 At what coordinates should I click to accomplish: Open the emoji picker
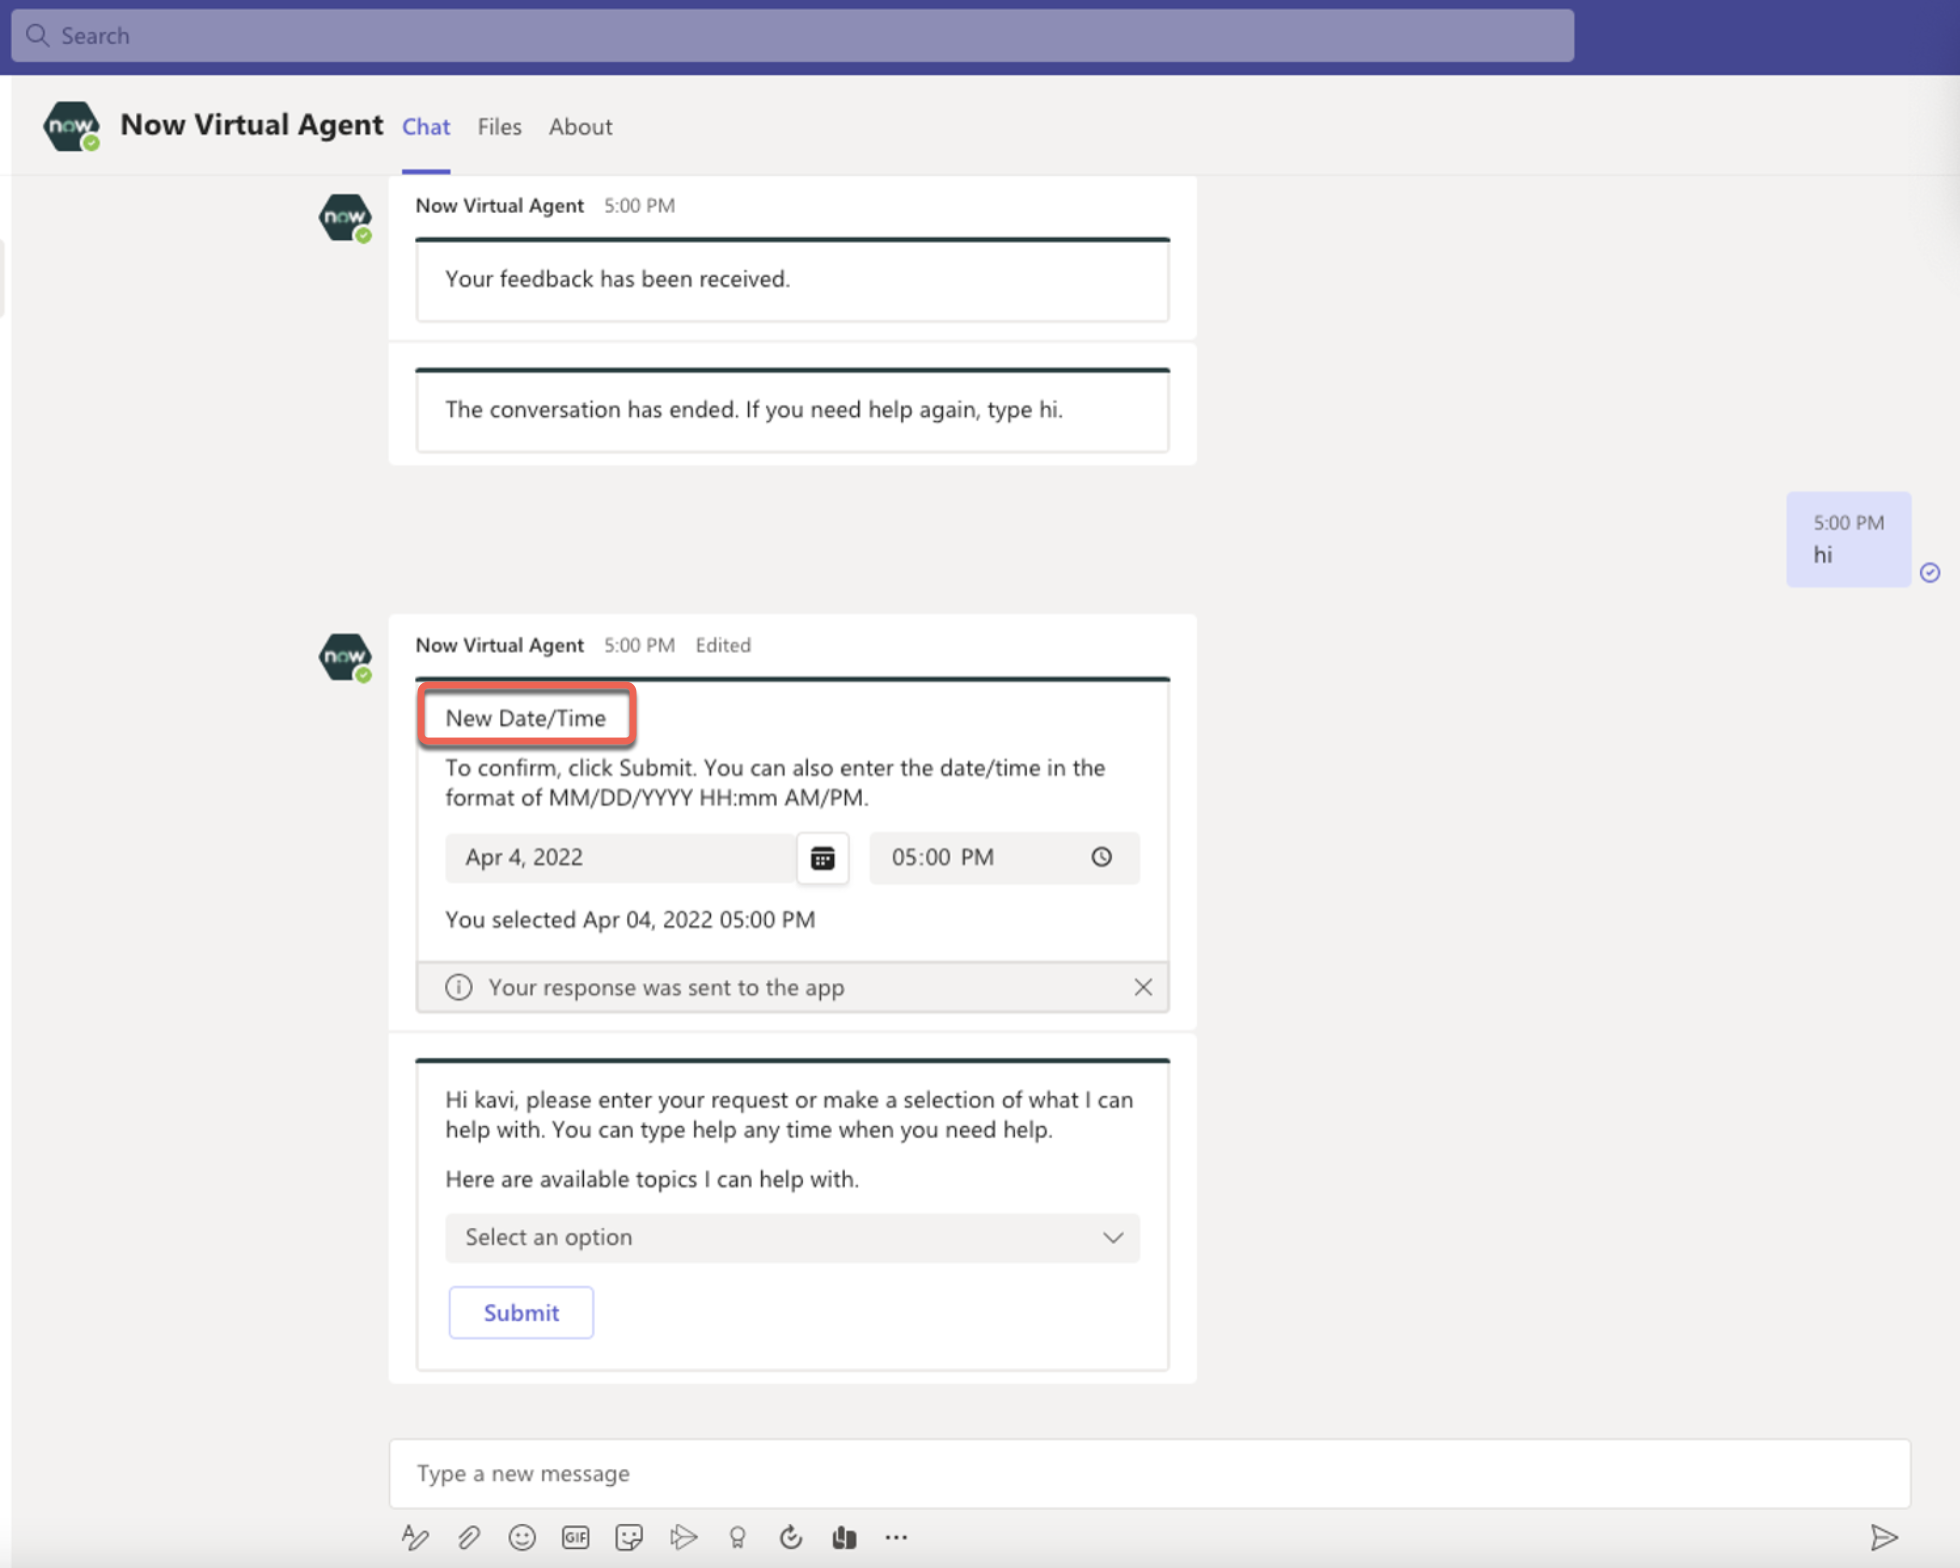click(x=522, y=1537)
